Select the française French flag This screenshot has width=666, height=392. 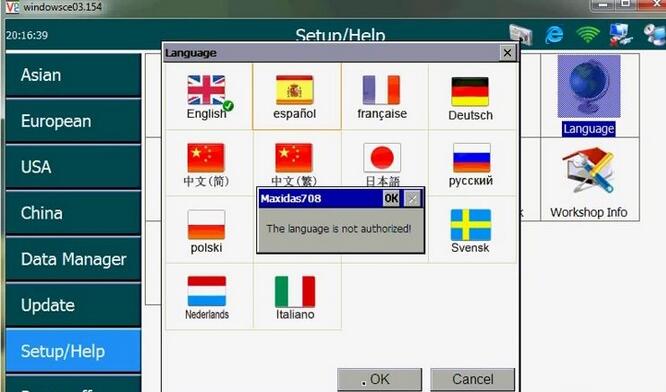[381, 90]
